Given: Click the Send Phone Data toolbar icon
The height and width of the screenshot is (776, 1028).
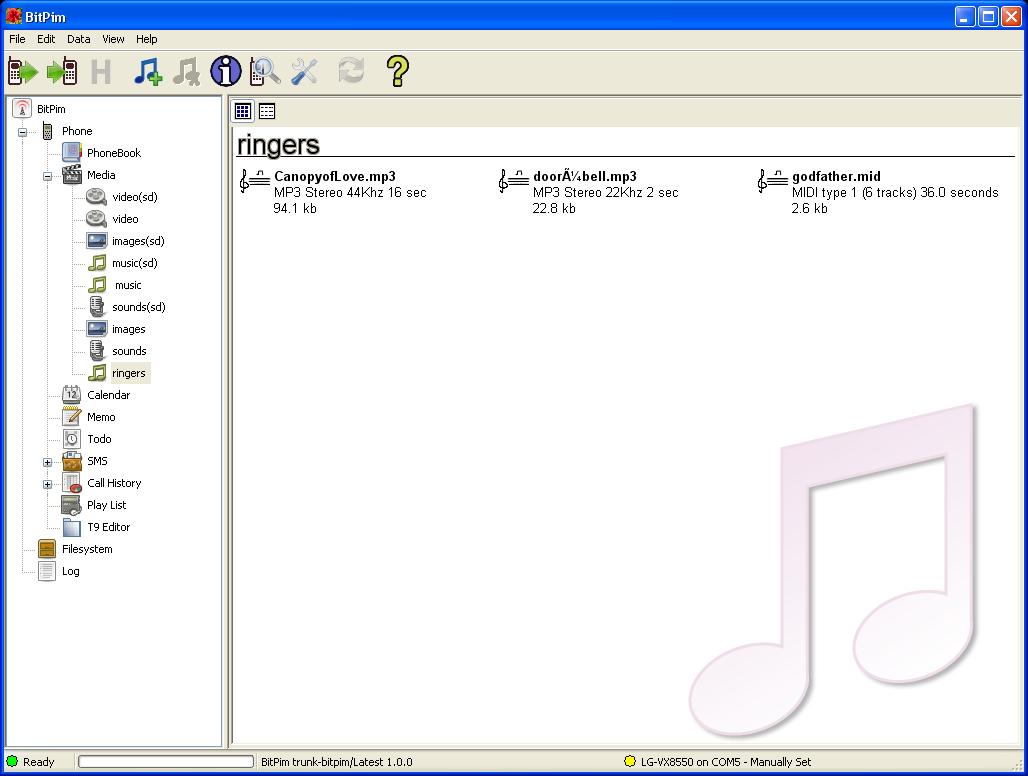Looking at the screenshot, I should tap(62, 71).
